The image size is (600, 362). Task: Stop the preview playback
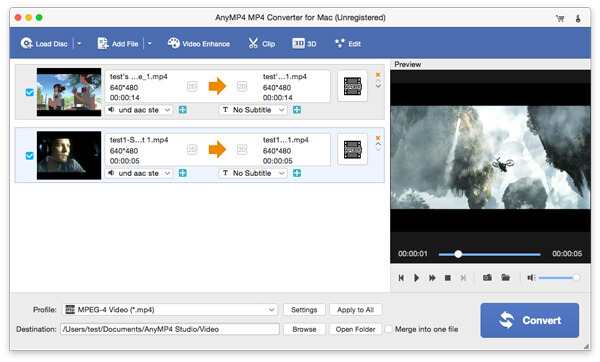pos(448,278)
